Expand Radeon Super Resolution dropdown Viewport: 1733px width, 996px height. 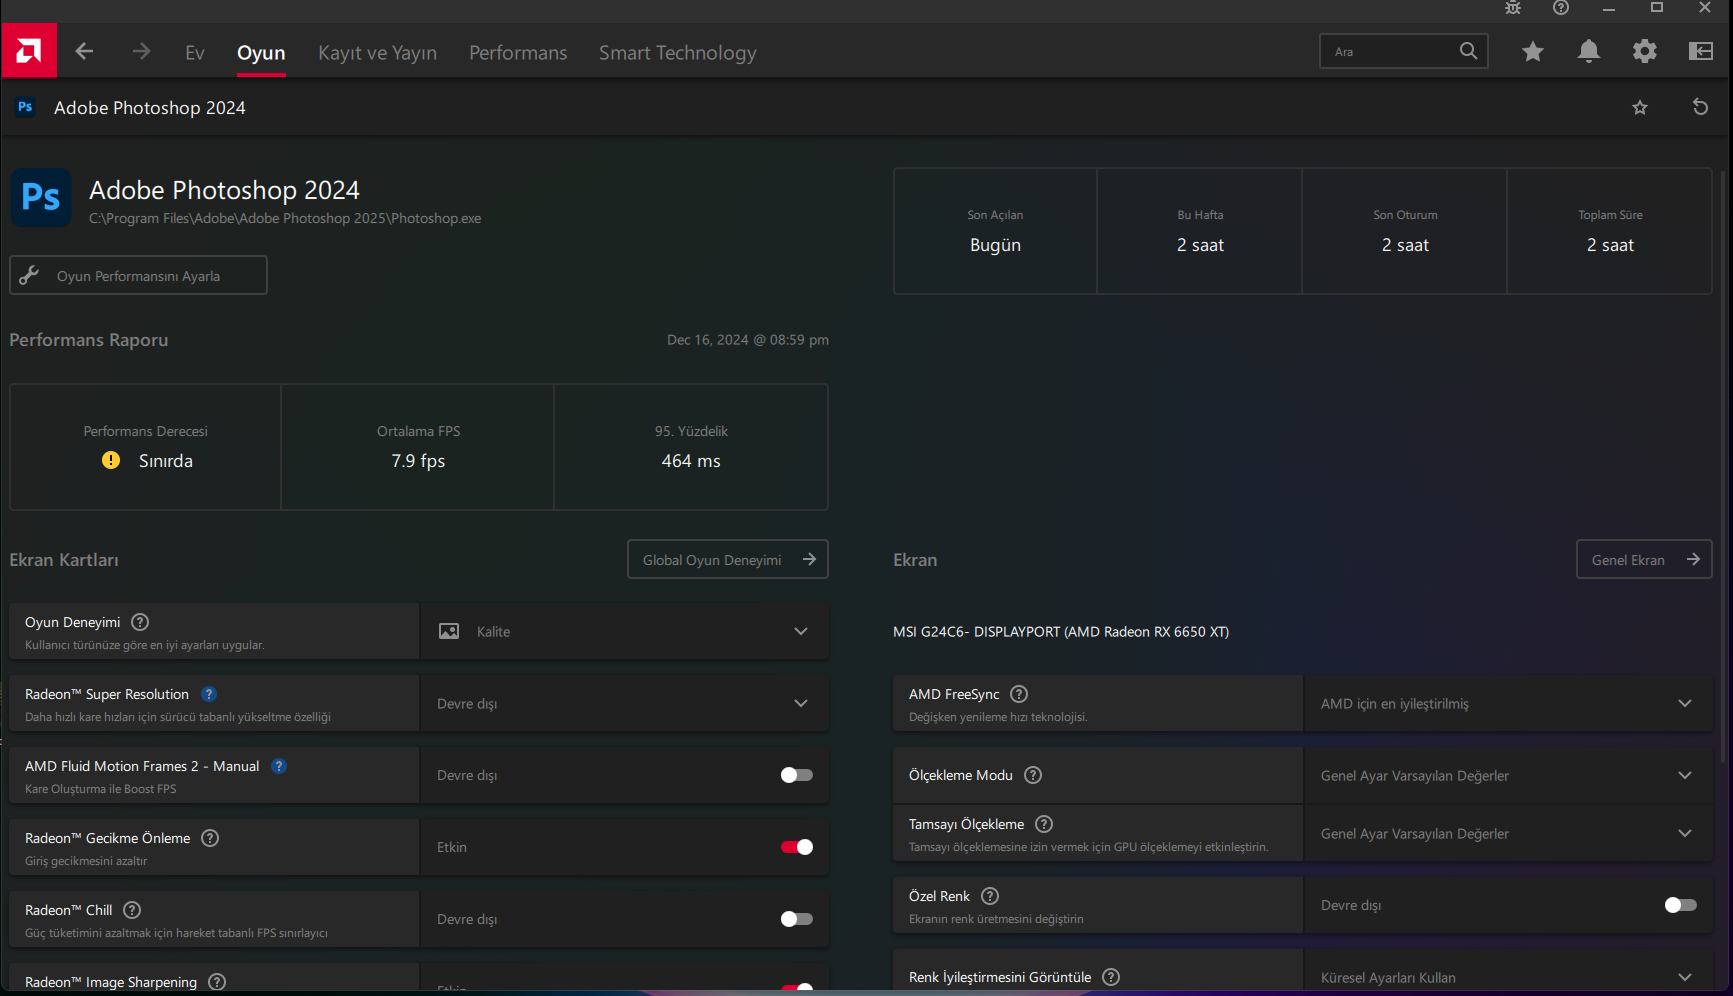[x=625, y=703]
